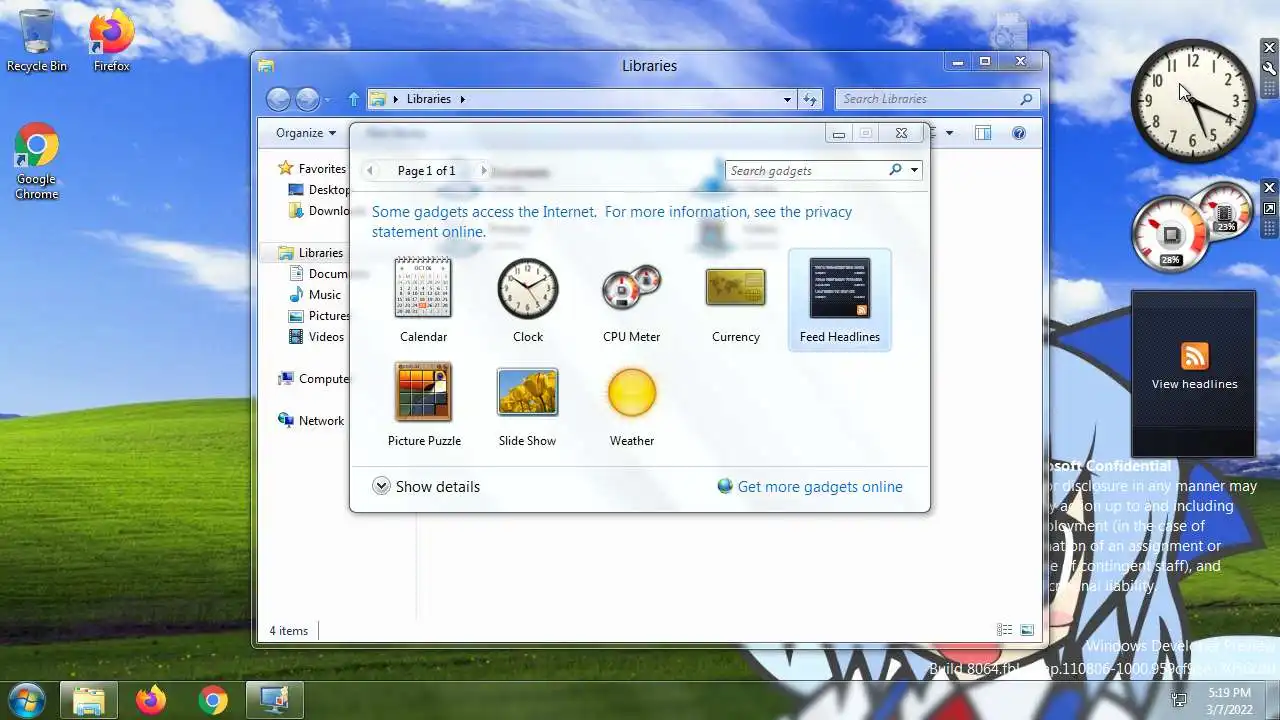
Task: Open the Start menu
Action: tap(26, 699)
